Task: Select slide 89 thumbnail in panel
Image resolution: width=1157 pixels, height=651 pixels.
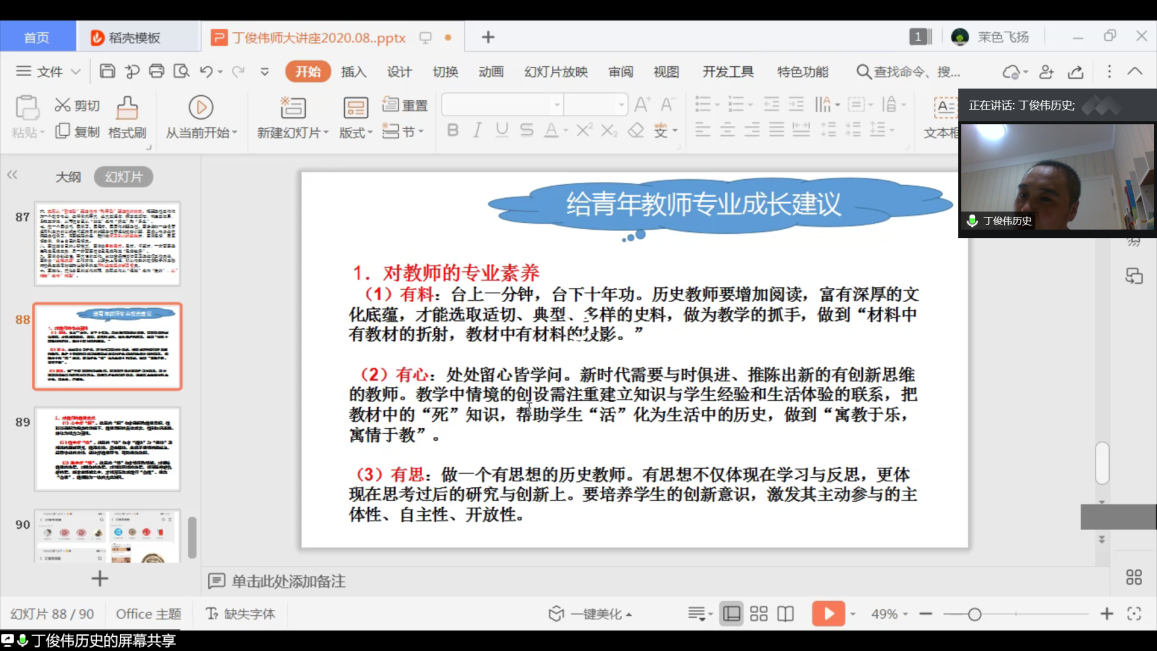Action: point(107,449)
